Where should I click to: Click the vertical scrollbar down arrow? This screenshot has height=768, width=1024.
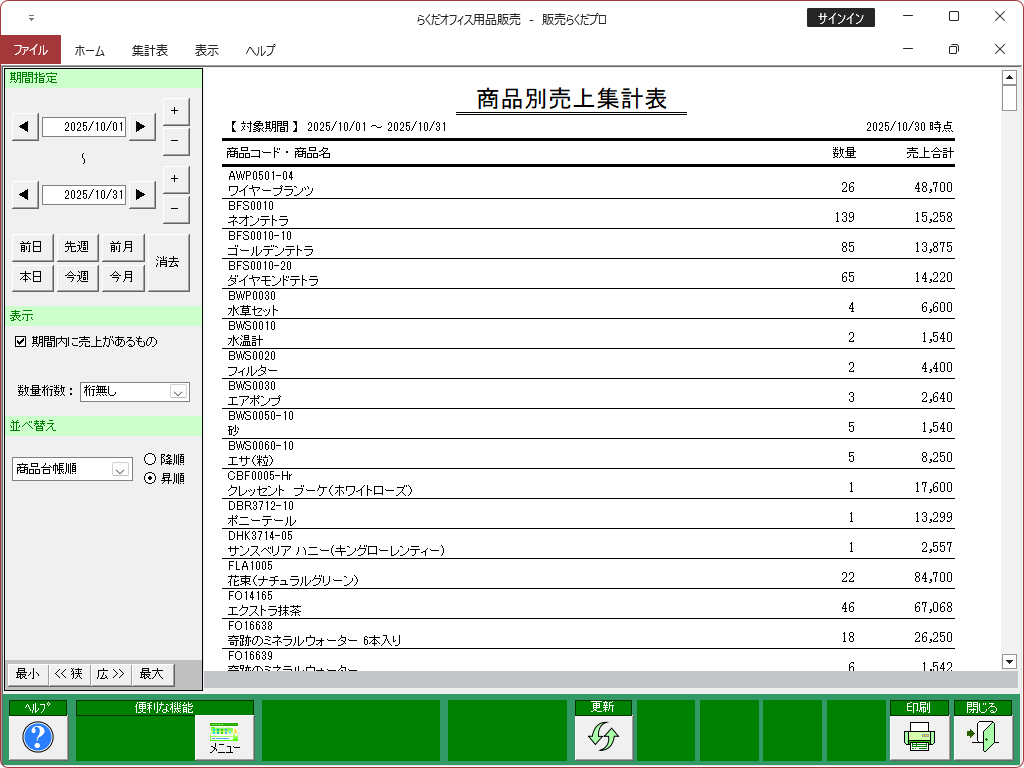click(x=1008, y=661)
